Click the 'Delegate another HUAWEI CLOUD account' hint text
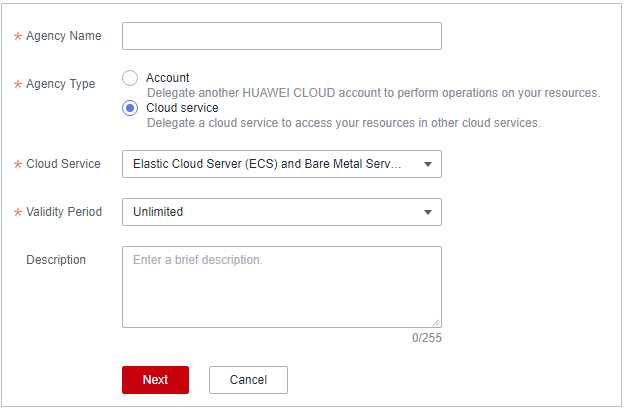The image size is (626, 409). pyautogui.click(x=372, y=93)
